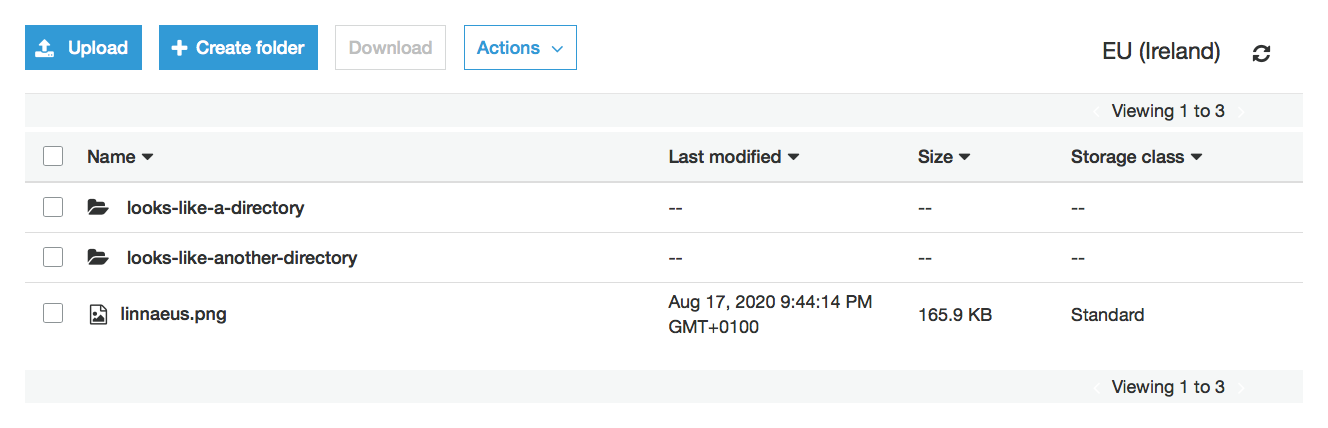
Task: Click the refresh icon beside EU (Ireland)
Action: pos(1262,53)
